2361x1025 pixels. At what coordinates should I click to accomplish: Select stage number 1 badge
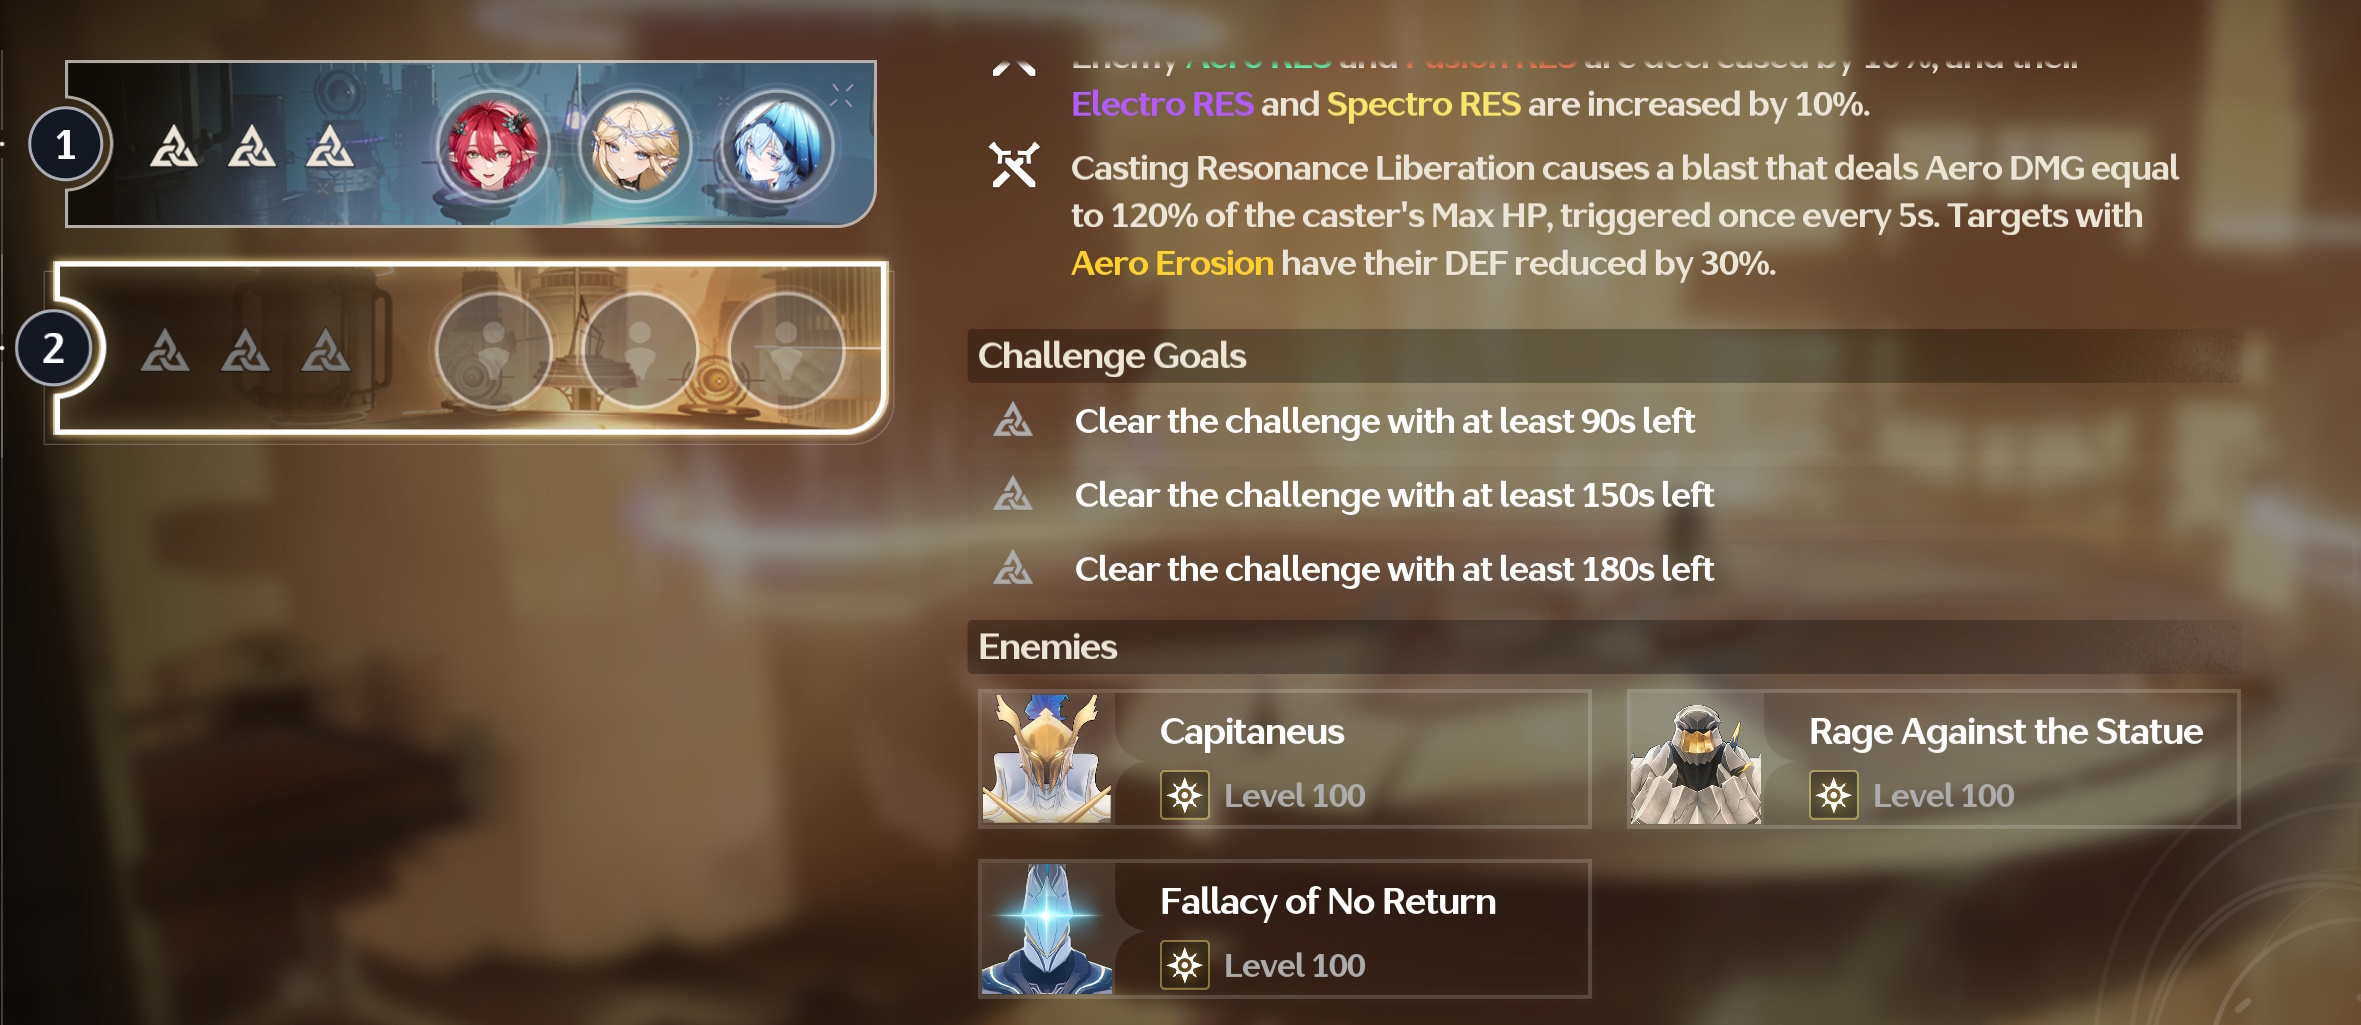click(x=66, y=146)
